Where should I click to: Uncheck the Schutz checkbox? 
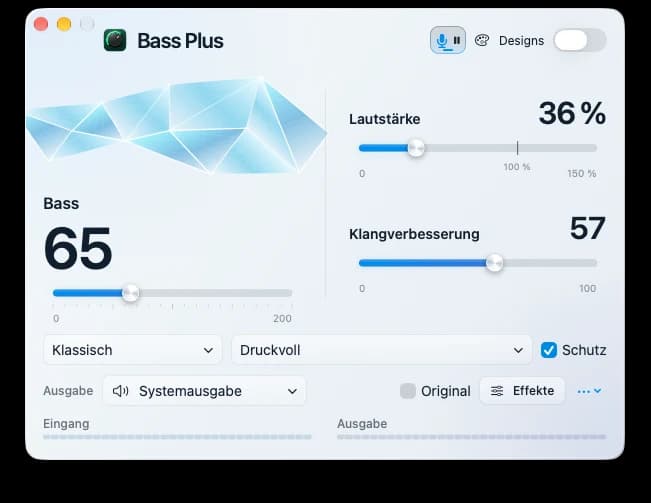tap(548, 350)
